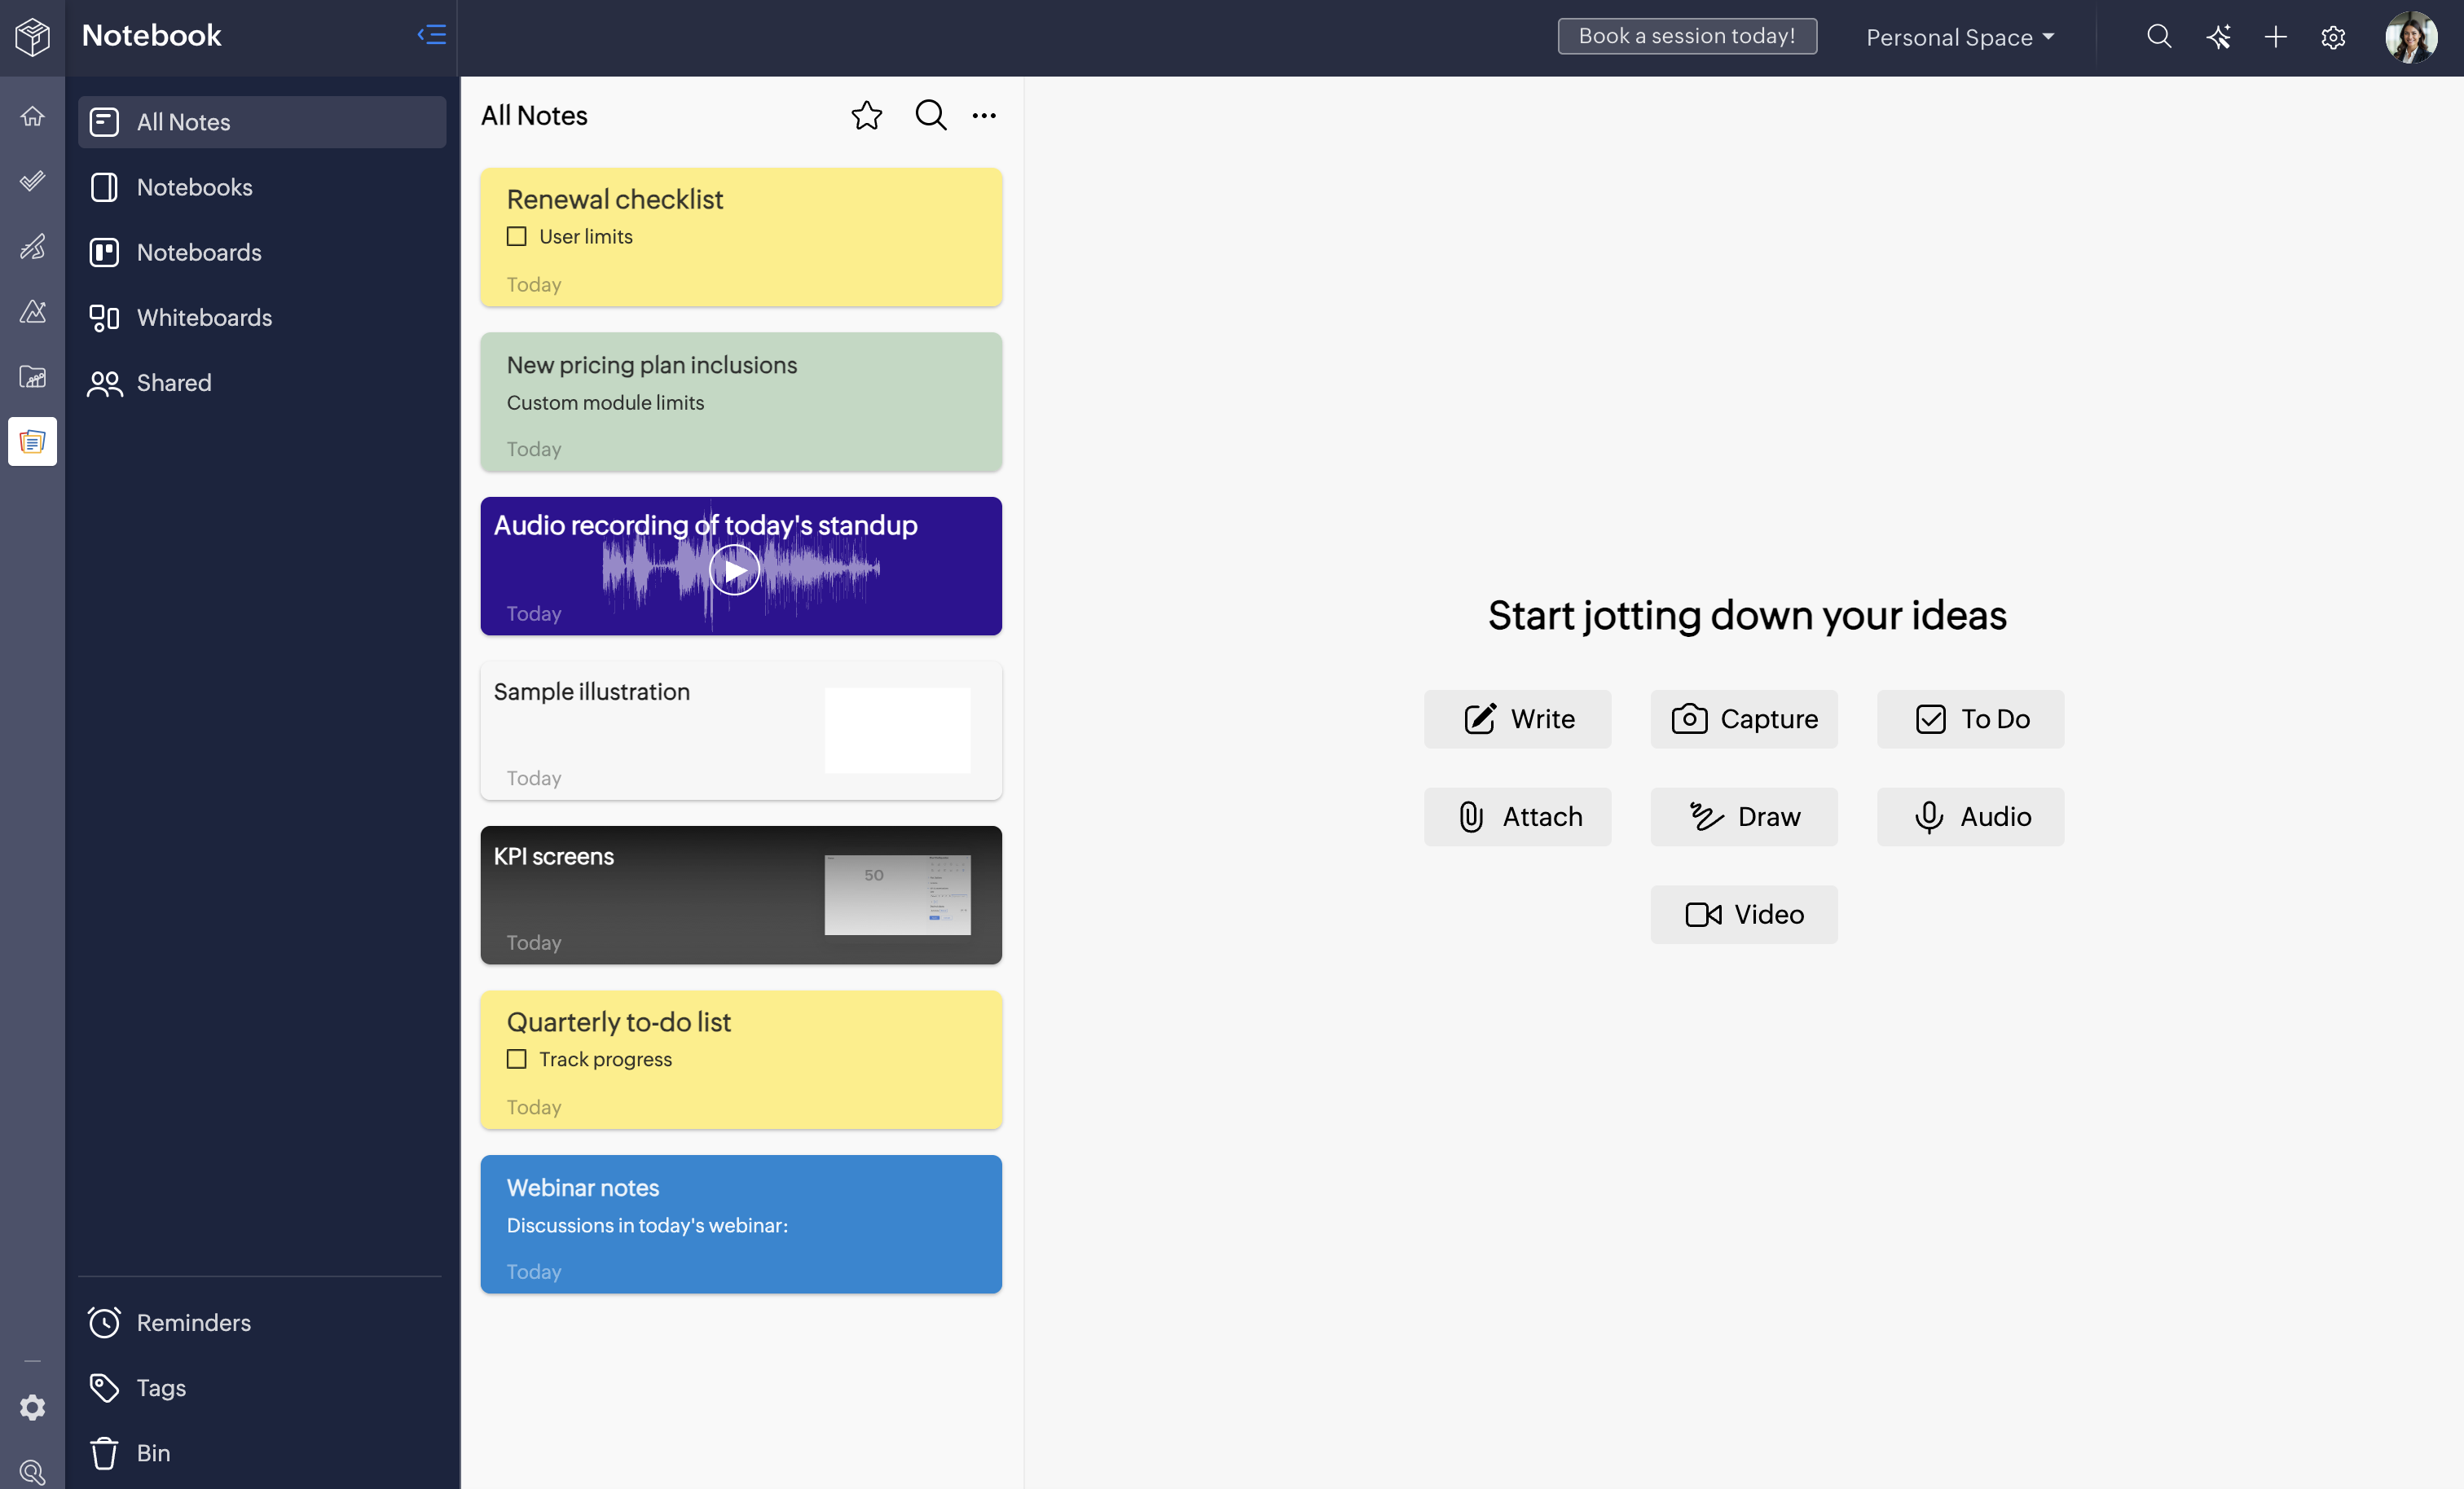Image resolution: width=2464 pixels, height=1489 pixels.
Task: Open the Bin trash icon
Action: (x=104, y=1452)
